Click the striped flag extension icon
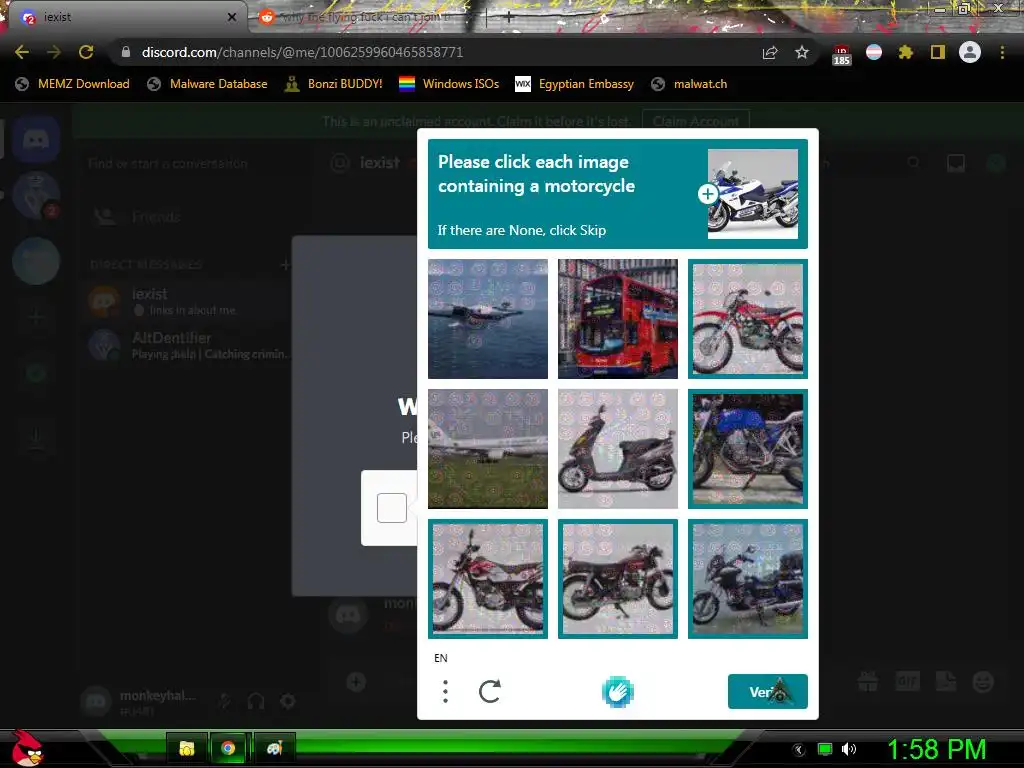Screen dimensions: 1024x768 pyautogui.click(x=874, y=52)
